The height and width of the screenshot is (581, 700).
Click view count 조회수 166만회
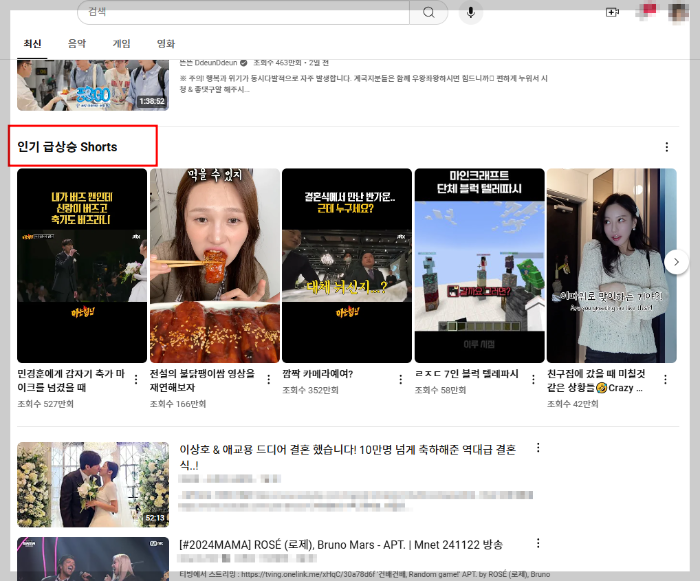pos(178,404)
